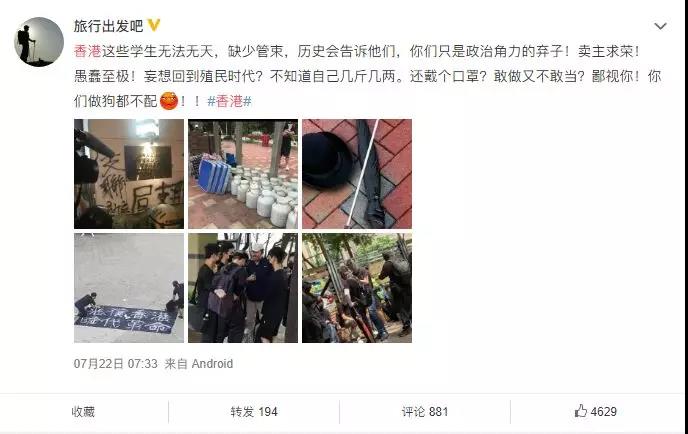Open the black hat and umbrella photo
Screen dimensions: 688x434
(357, 174)
